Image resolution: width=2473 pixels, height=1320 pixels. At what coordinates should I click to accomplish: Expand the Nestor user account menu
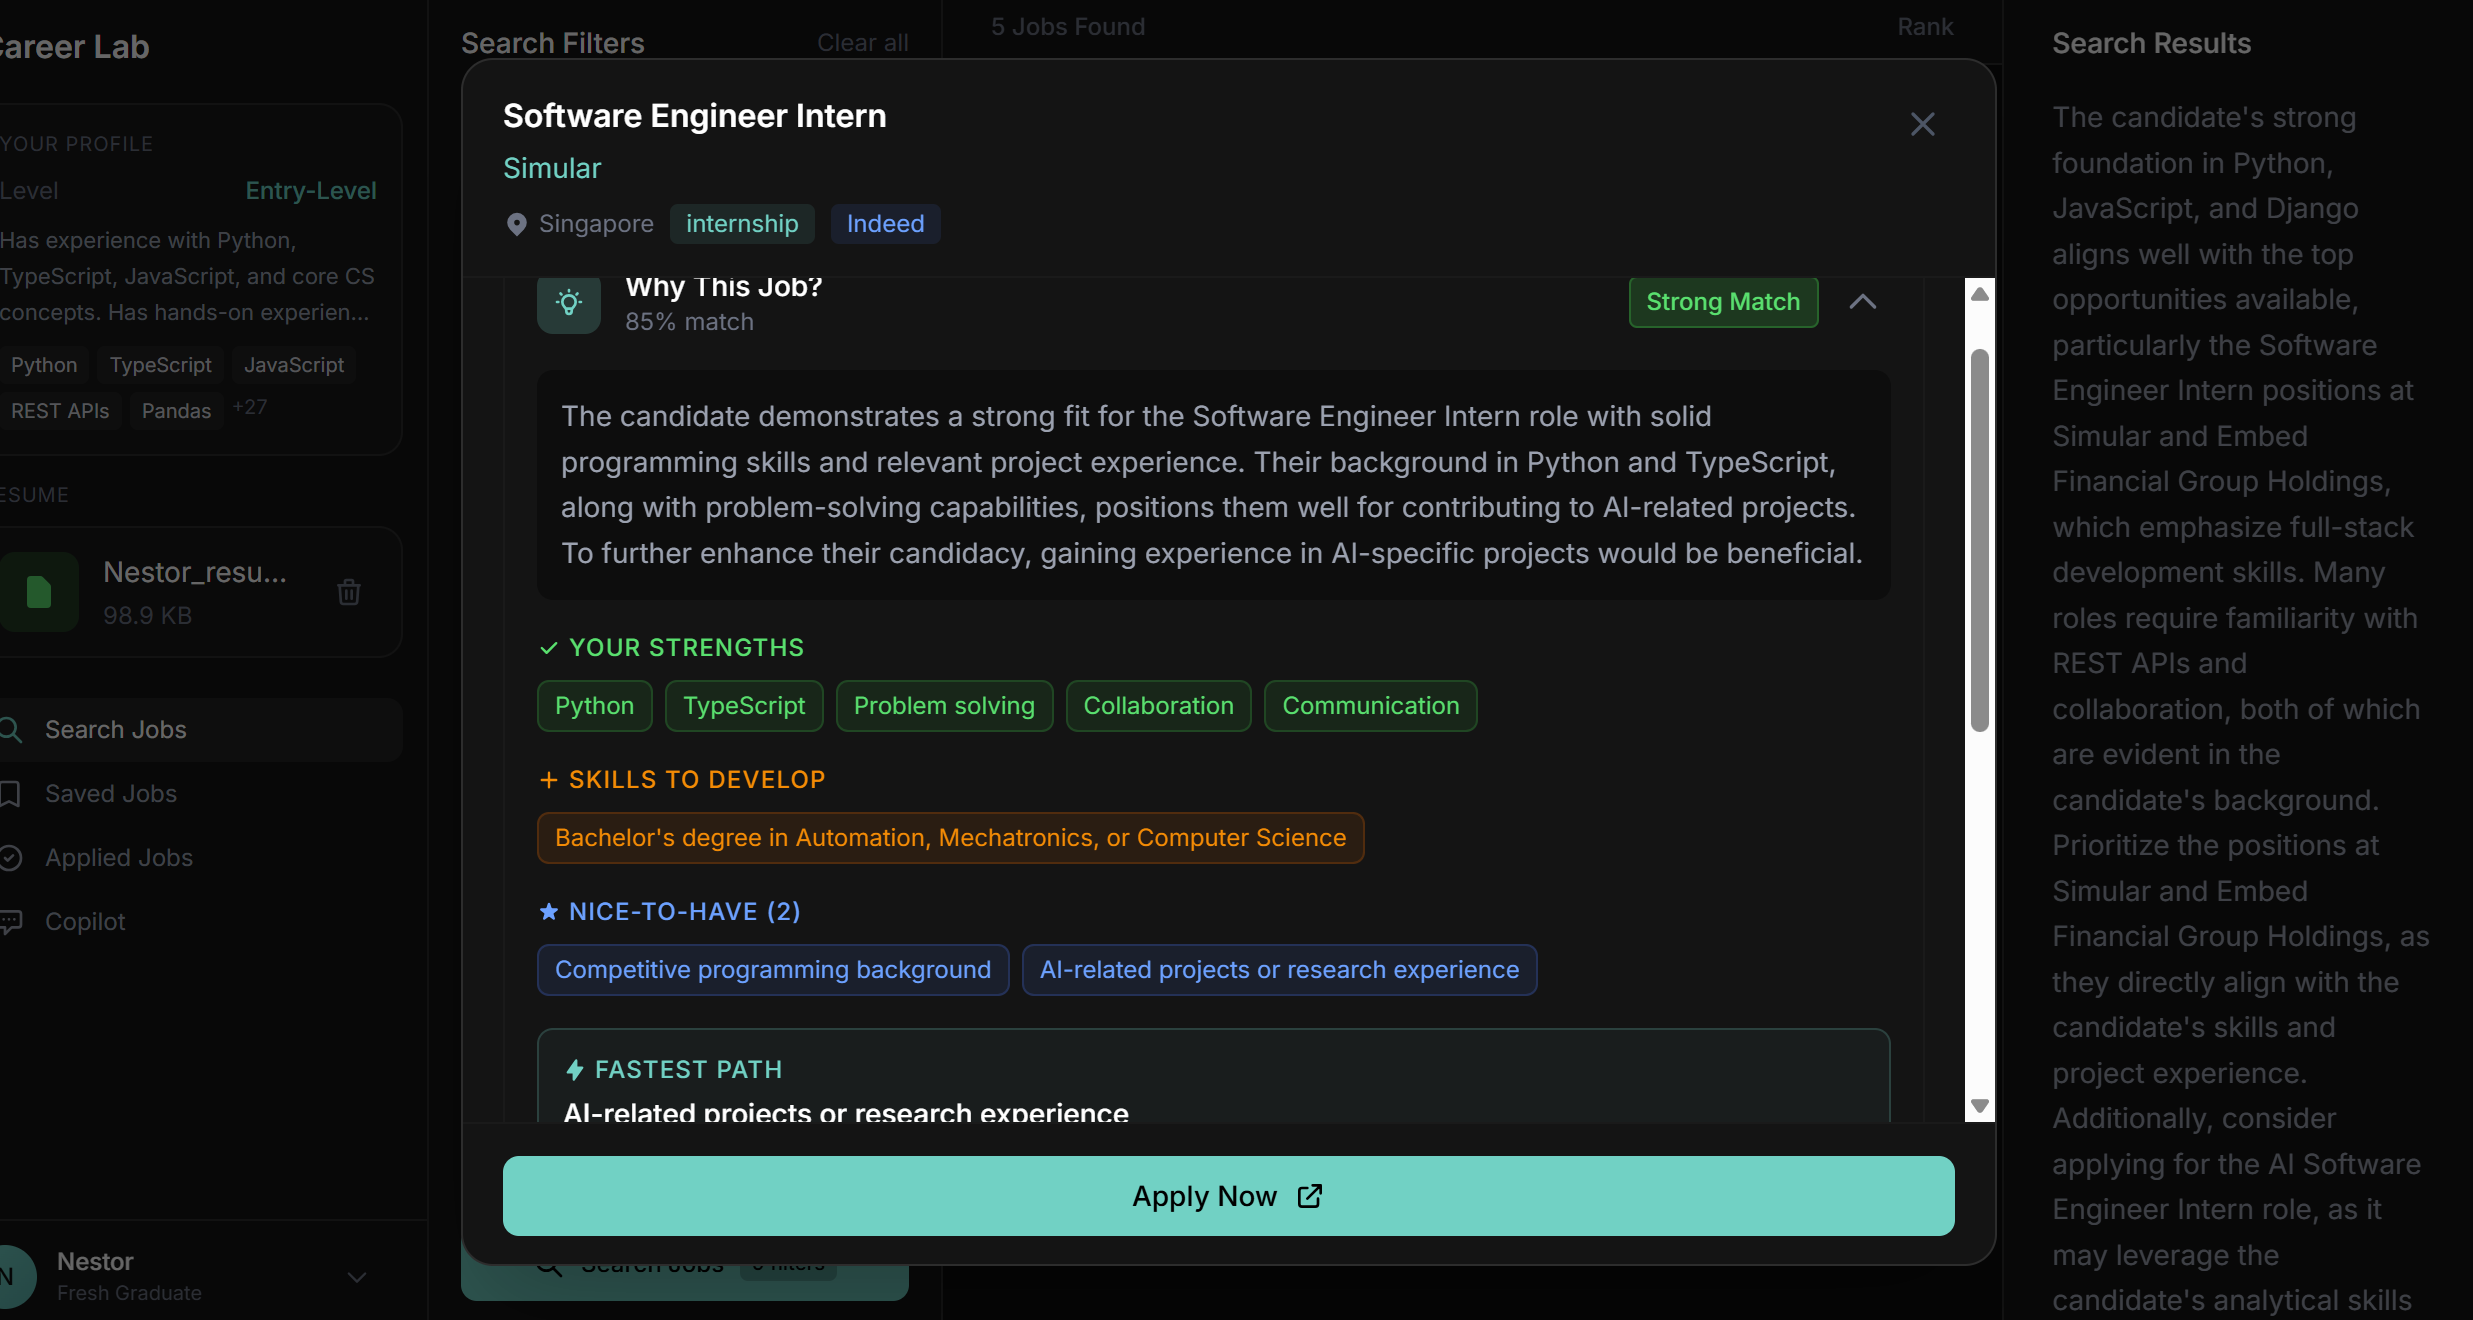(357, 1277)
